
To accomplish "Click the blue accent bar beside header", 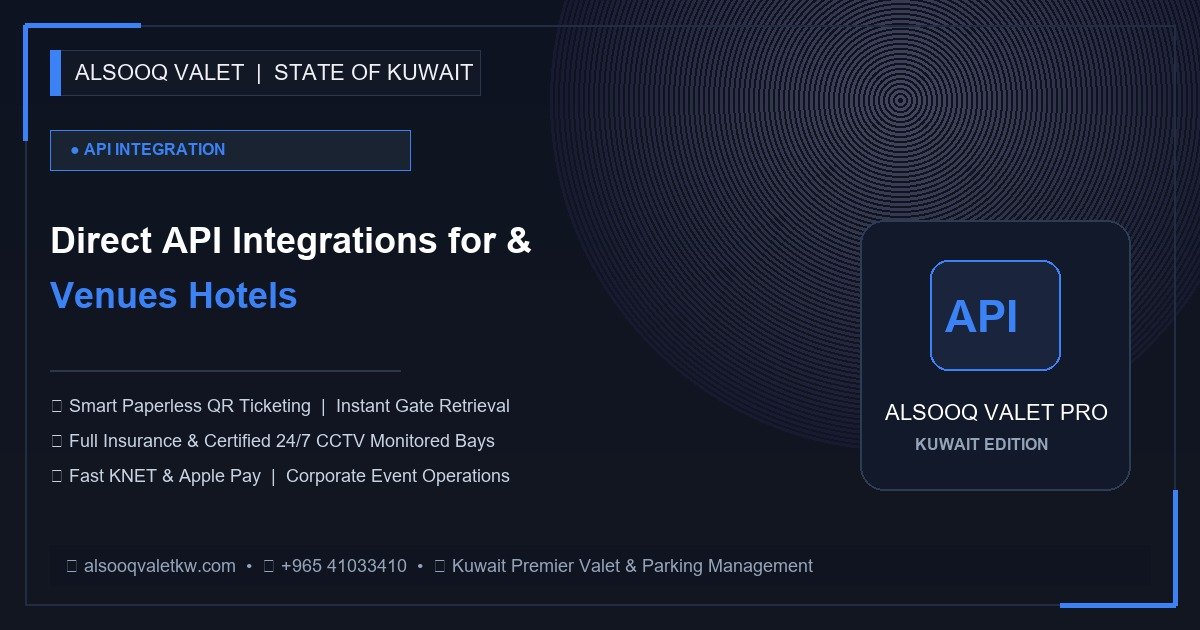I will click(x=55, y=73).
